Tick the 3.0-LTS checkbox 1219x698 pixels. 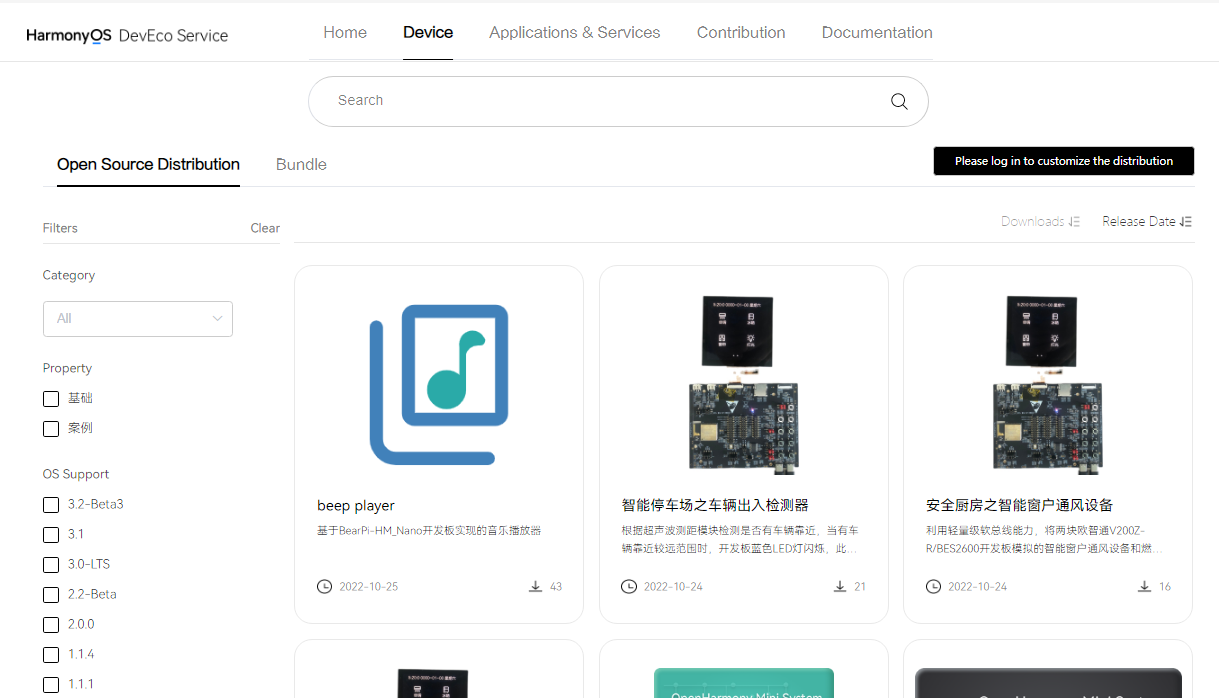pos(51,565)
